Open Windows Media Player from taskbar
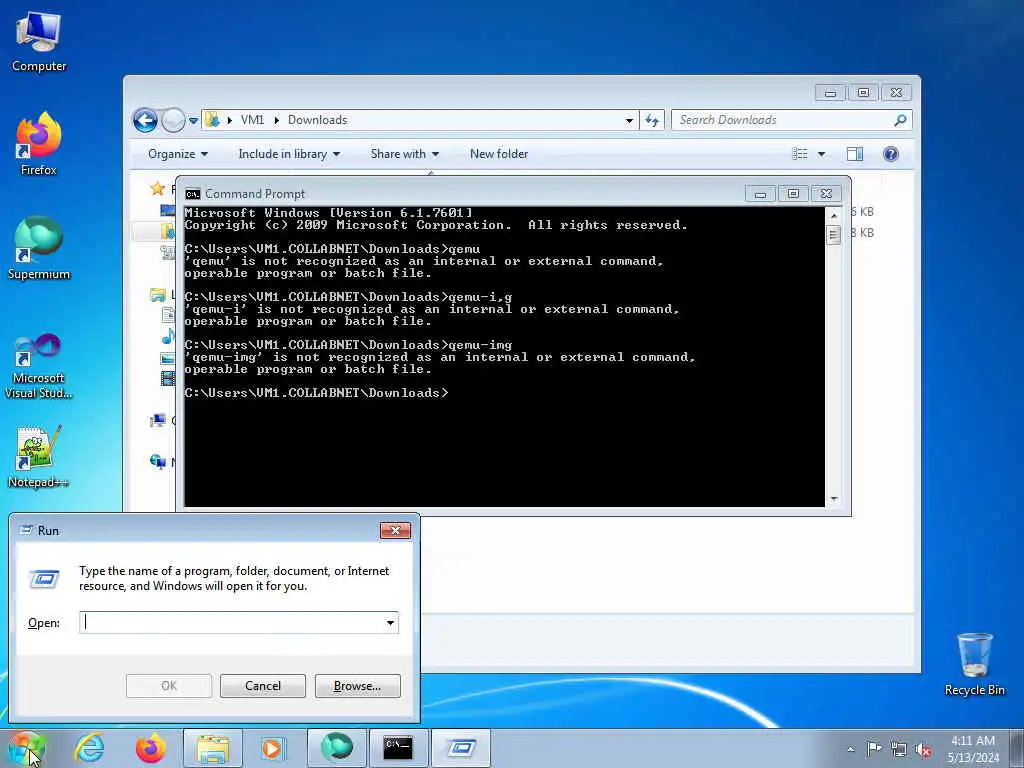The height and width of the screenshot is (768, 1024). coord(272,748)
